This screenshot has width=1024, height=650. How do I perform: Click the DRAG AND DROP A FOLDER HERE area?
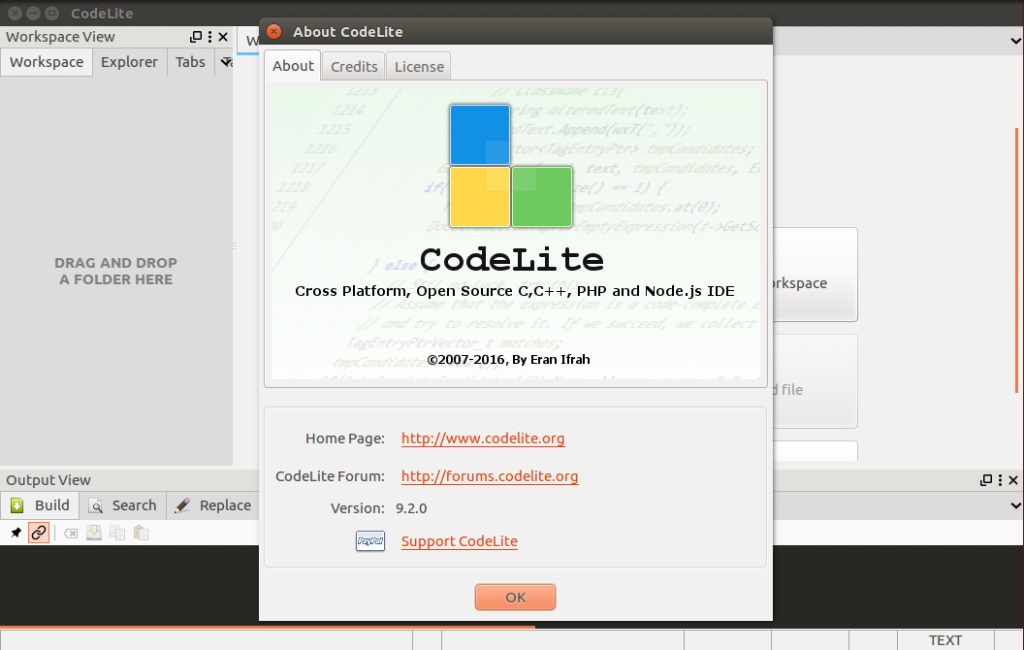coord(116,271)
